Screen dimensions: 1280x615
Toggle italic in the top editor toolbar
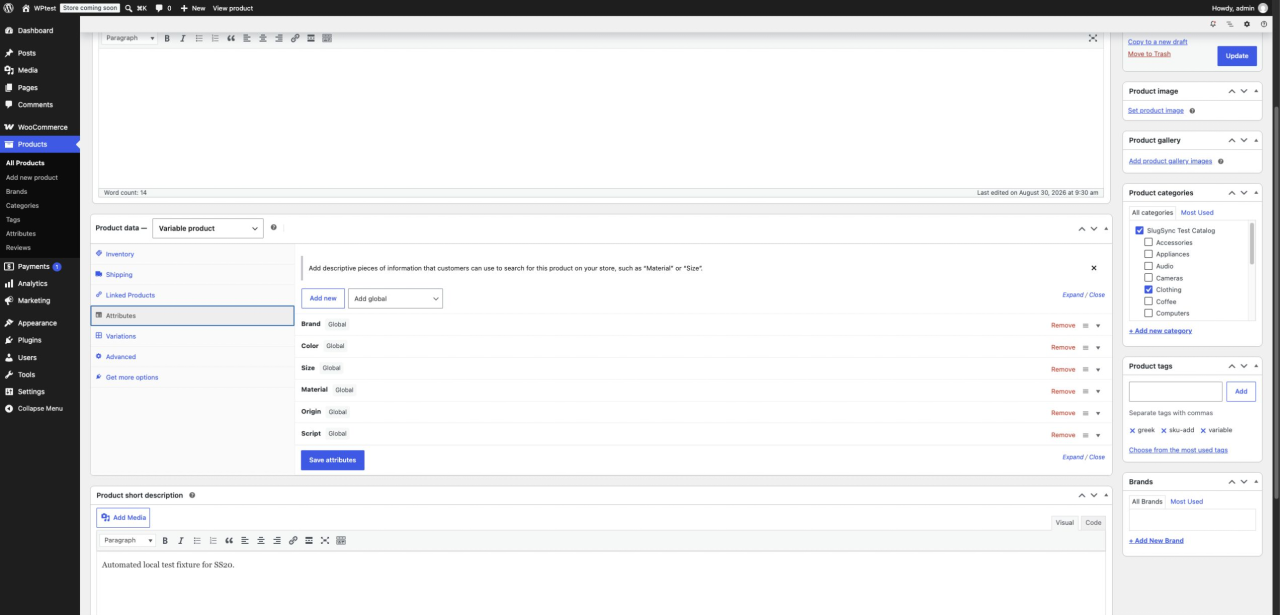[183, 38]
